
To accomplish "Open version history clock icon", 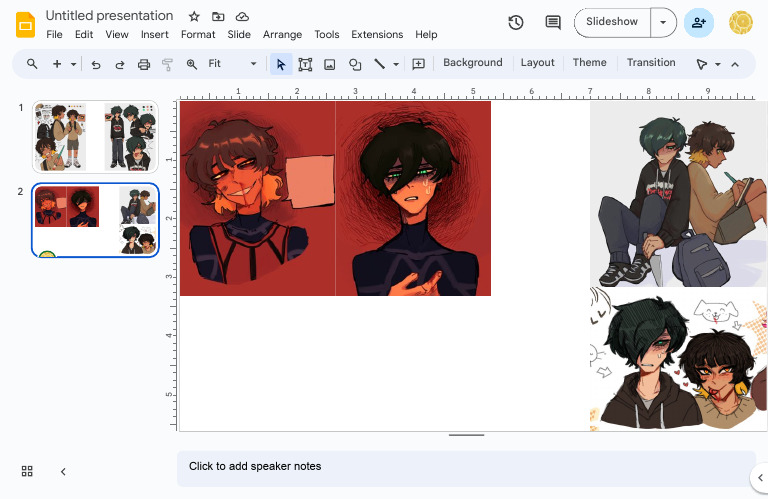I will (x=516, y=23).
